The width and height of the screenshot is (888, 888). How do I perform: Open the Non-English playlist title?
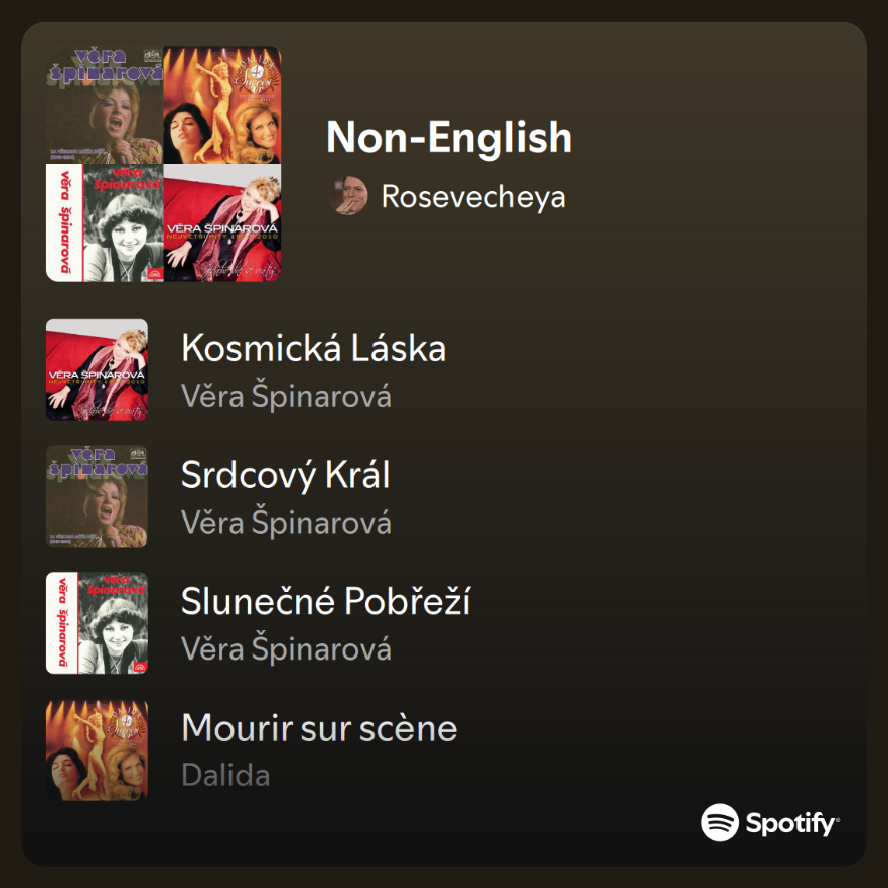tap(449, 138)
